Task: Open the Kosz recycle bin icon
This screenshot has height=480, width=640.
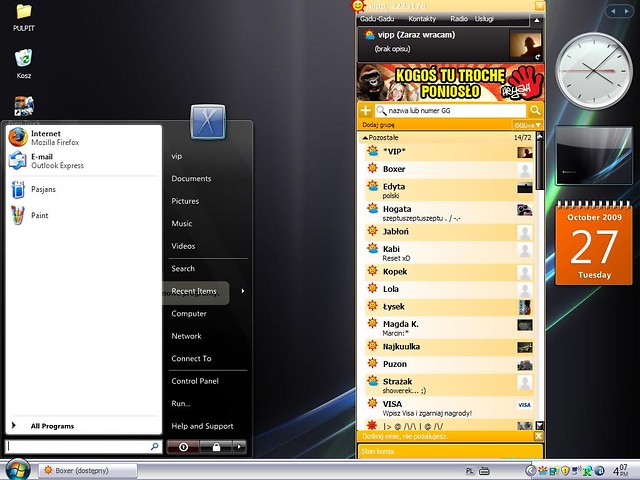Action: pyautogui.click(x=24, y=64)
